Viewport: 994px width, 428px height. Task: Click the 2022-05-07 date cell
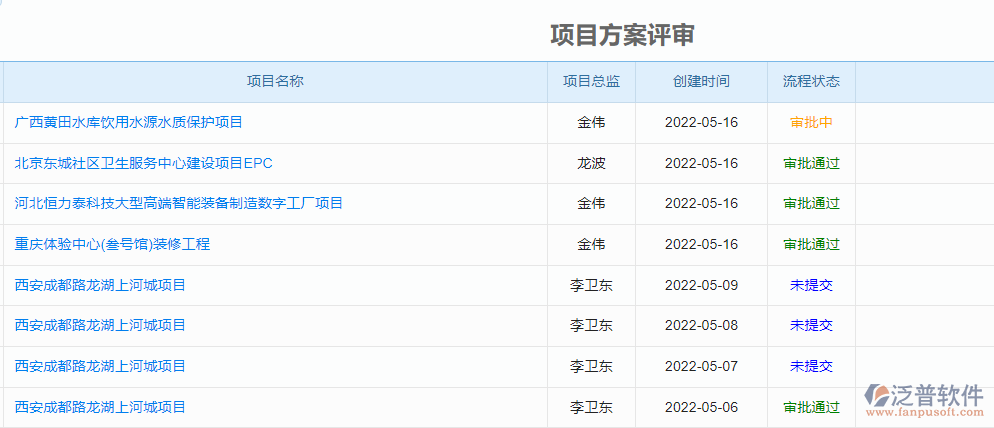pos(701,366)
